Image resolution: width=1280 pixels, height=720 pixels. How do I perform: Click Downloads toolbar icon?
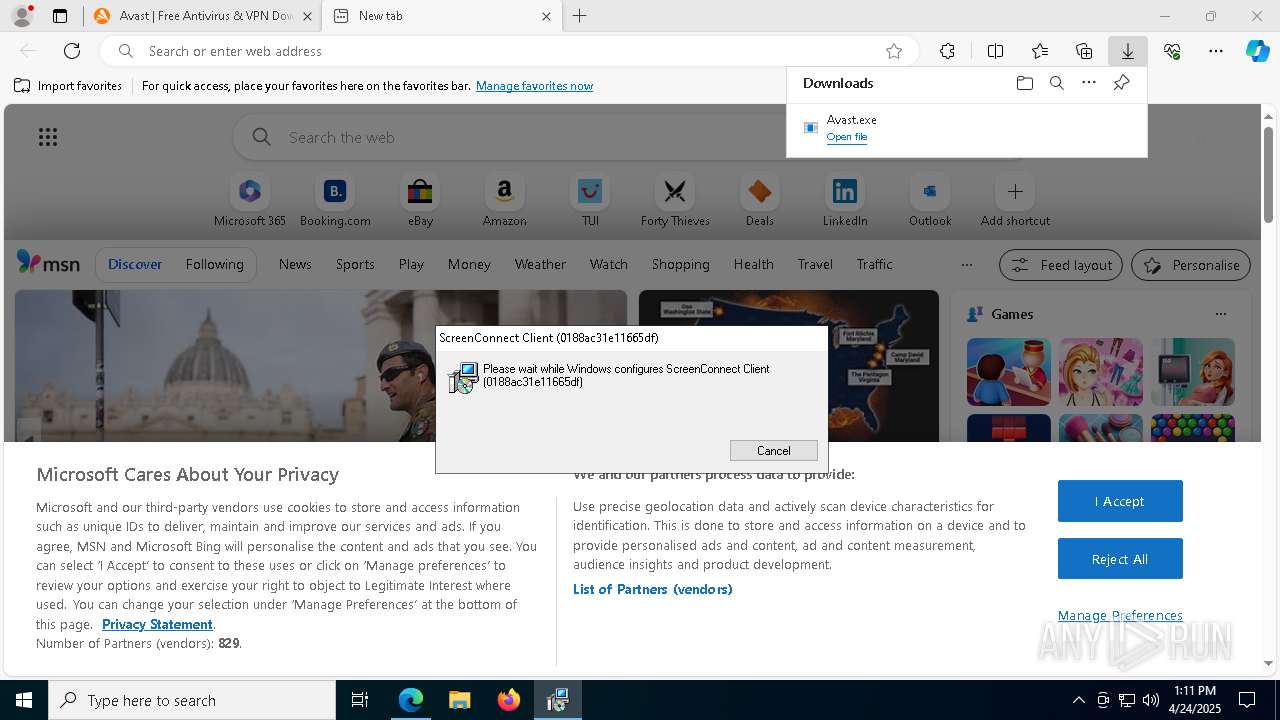1127,51
